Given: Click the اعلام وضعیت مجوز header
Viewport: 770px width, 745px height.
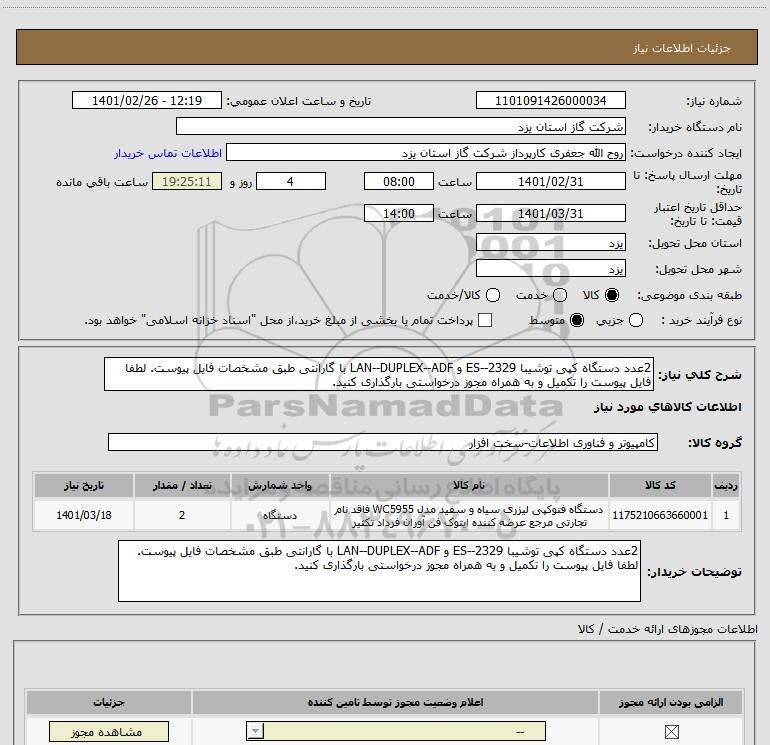Looking at the screenshot, I should click(395, 702).
